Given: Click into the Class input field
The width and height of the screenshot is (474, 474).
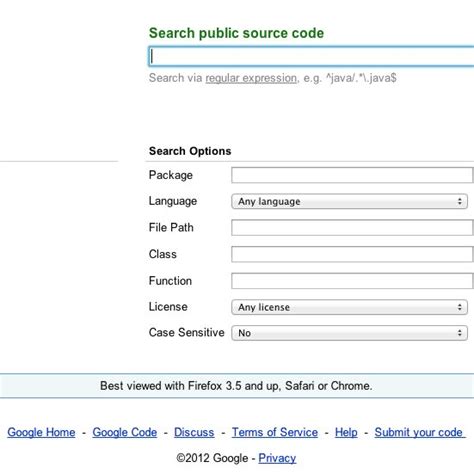Looking at the screenshot, I should point(352,254).
